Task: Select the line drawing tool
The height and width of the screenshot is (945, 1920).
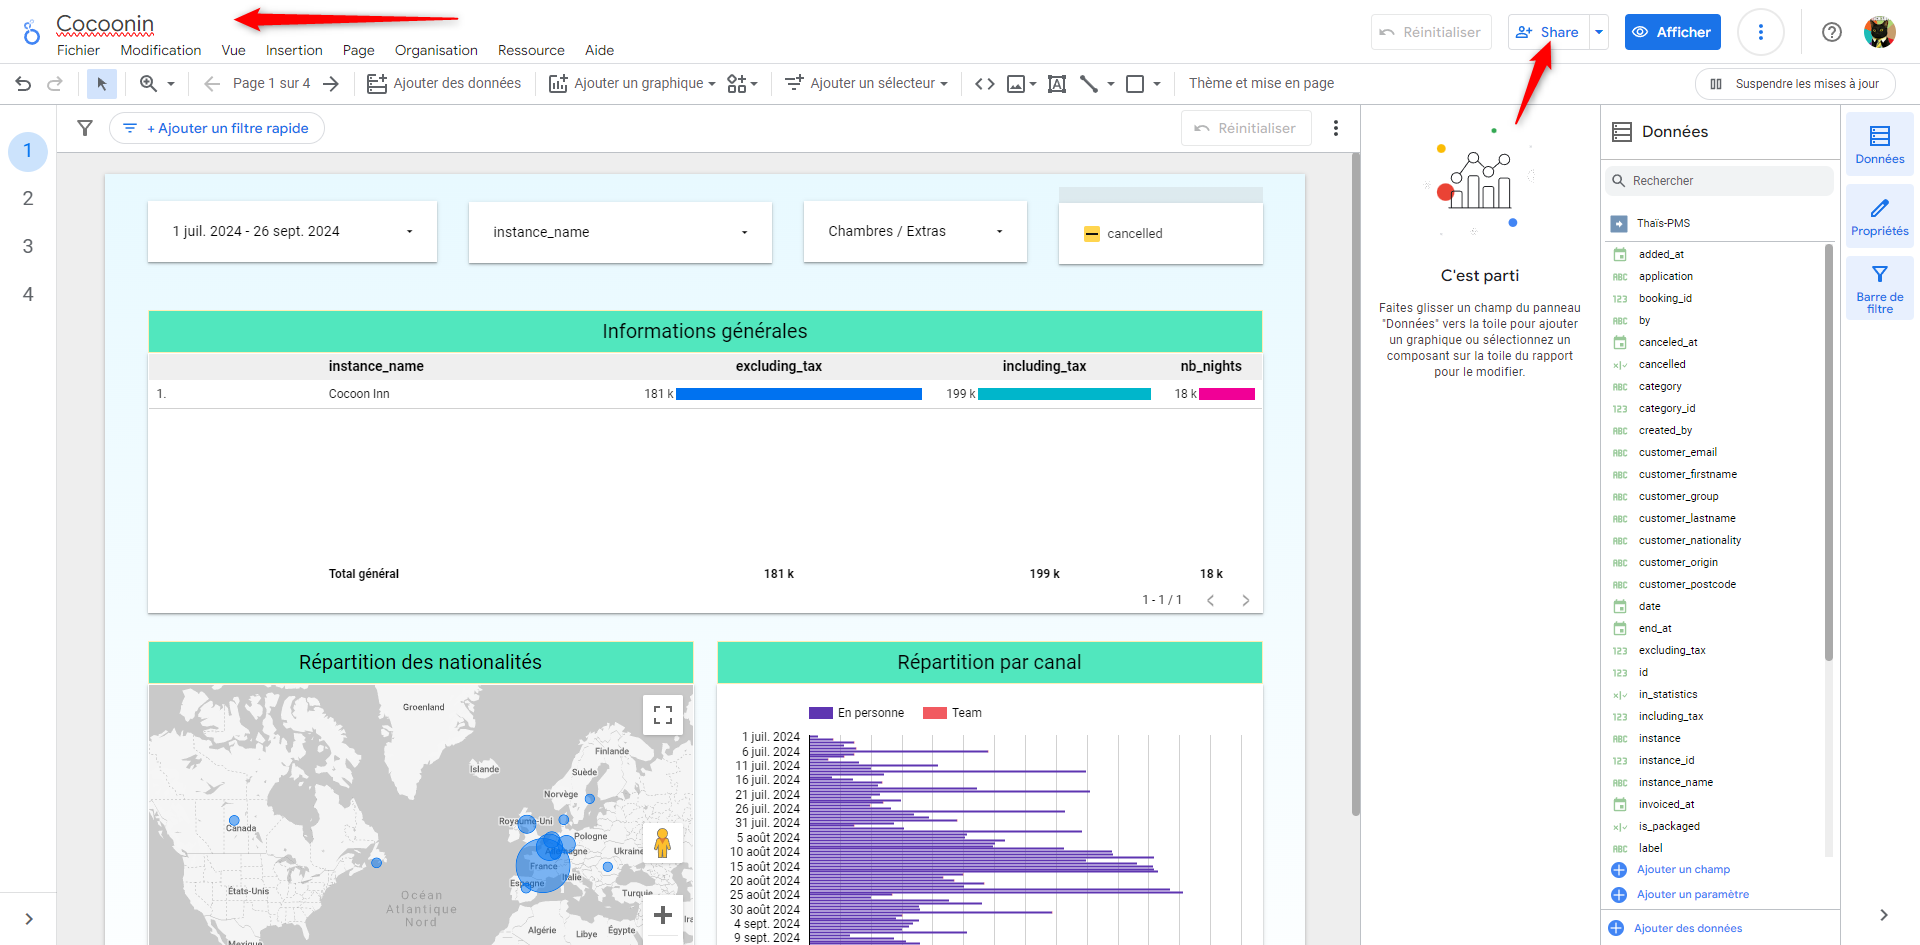Action: 1089,84
